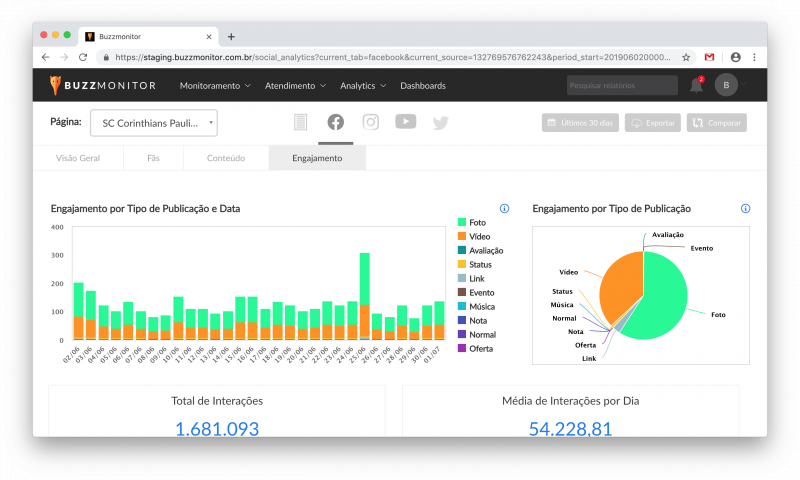
Task: Open the YouTube analytics icon
Action: (406, 121)
